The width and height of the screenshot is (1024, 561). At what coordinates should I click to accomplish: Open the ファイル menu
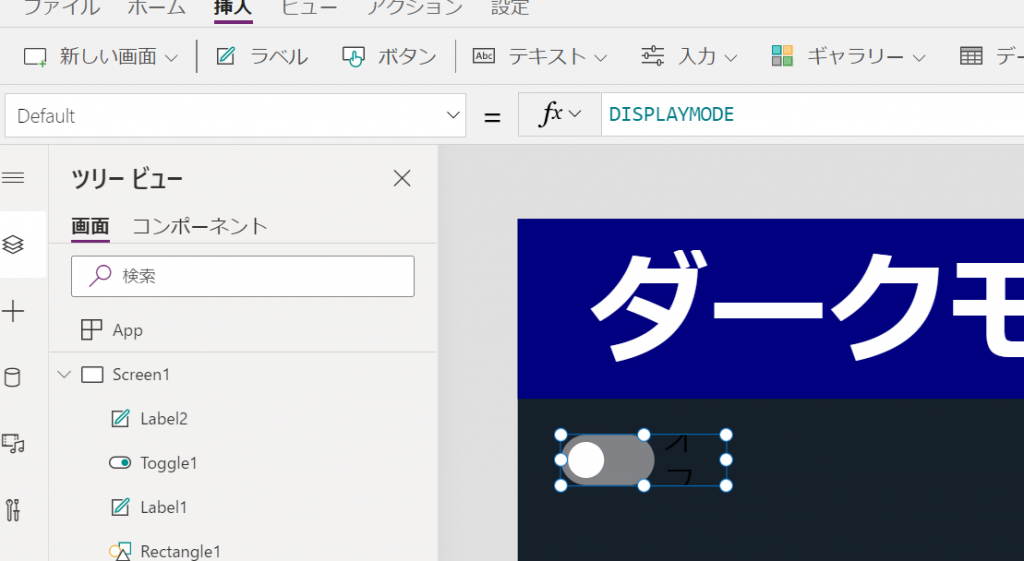point(61,8)
